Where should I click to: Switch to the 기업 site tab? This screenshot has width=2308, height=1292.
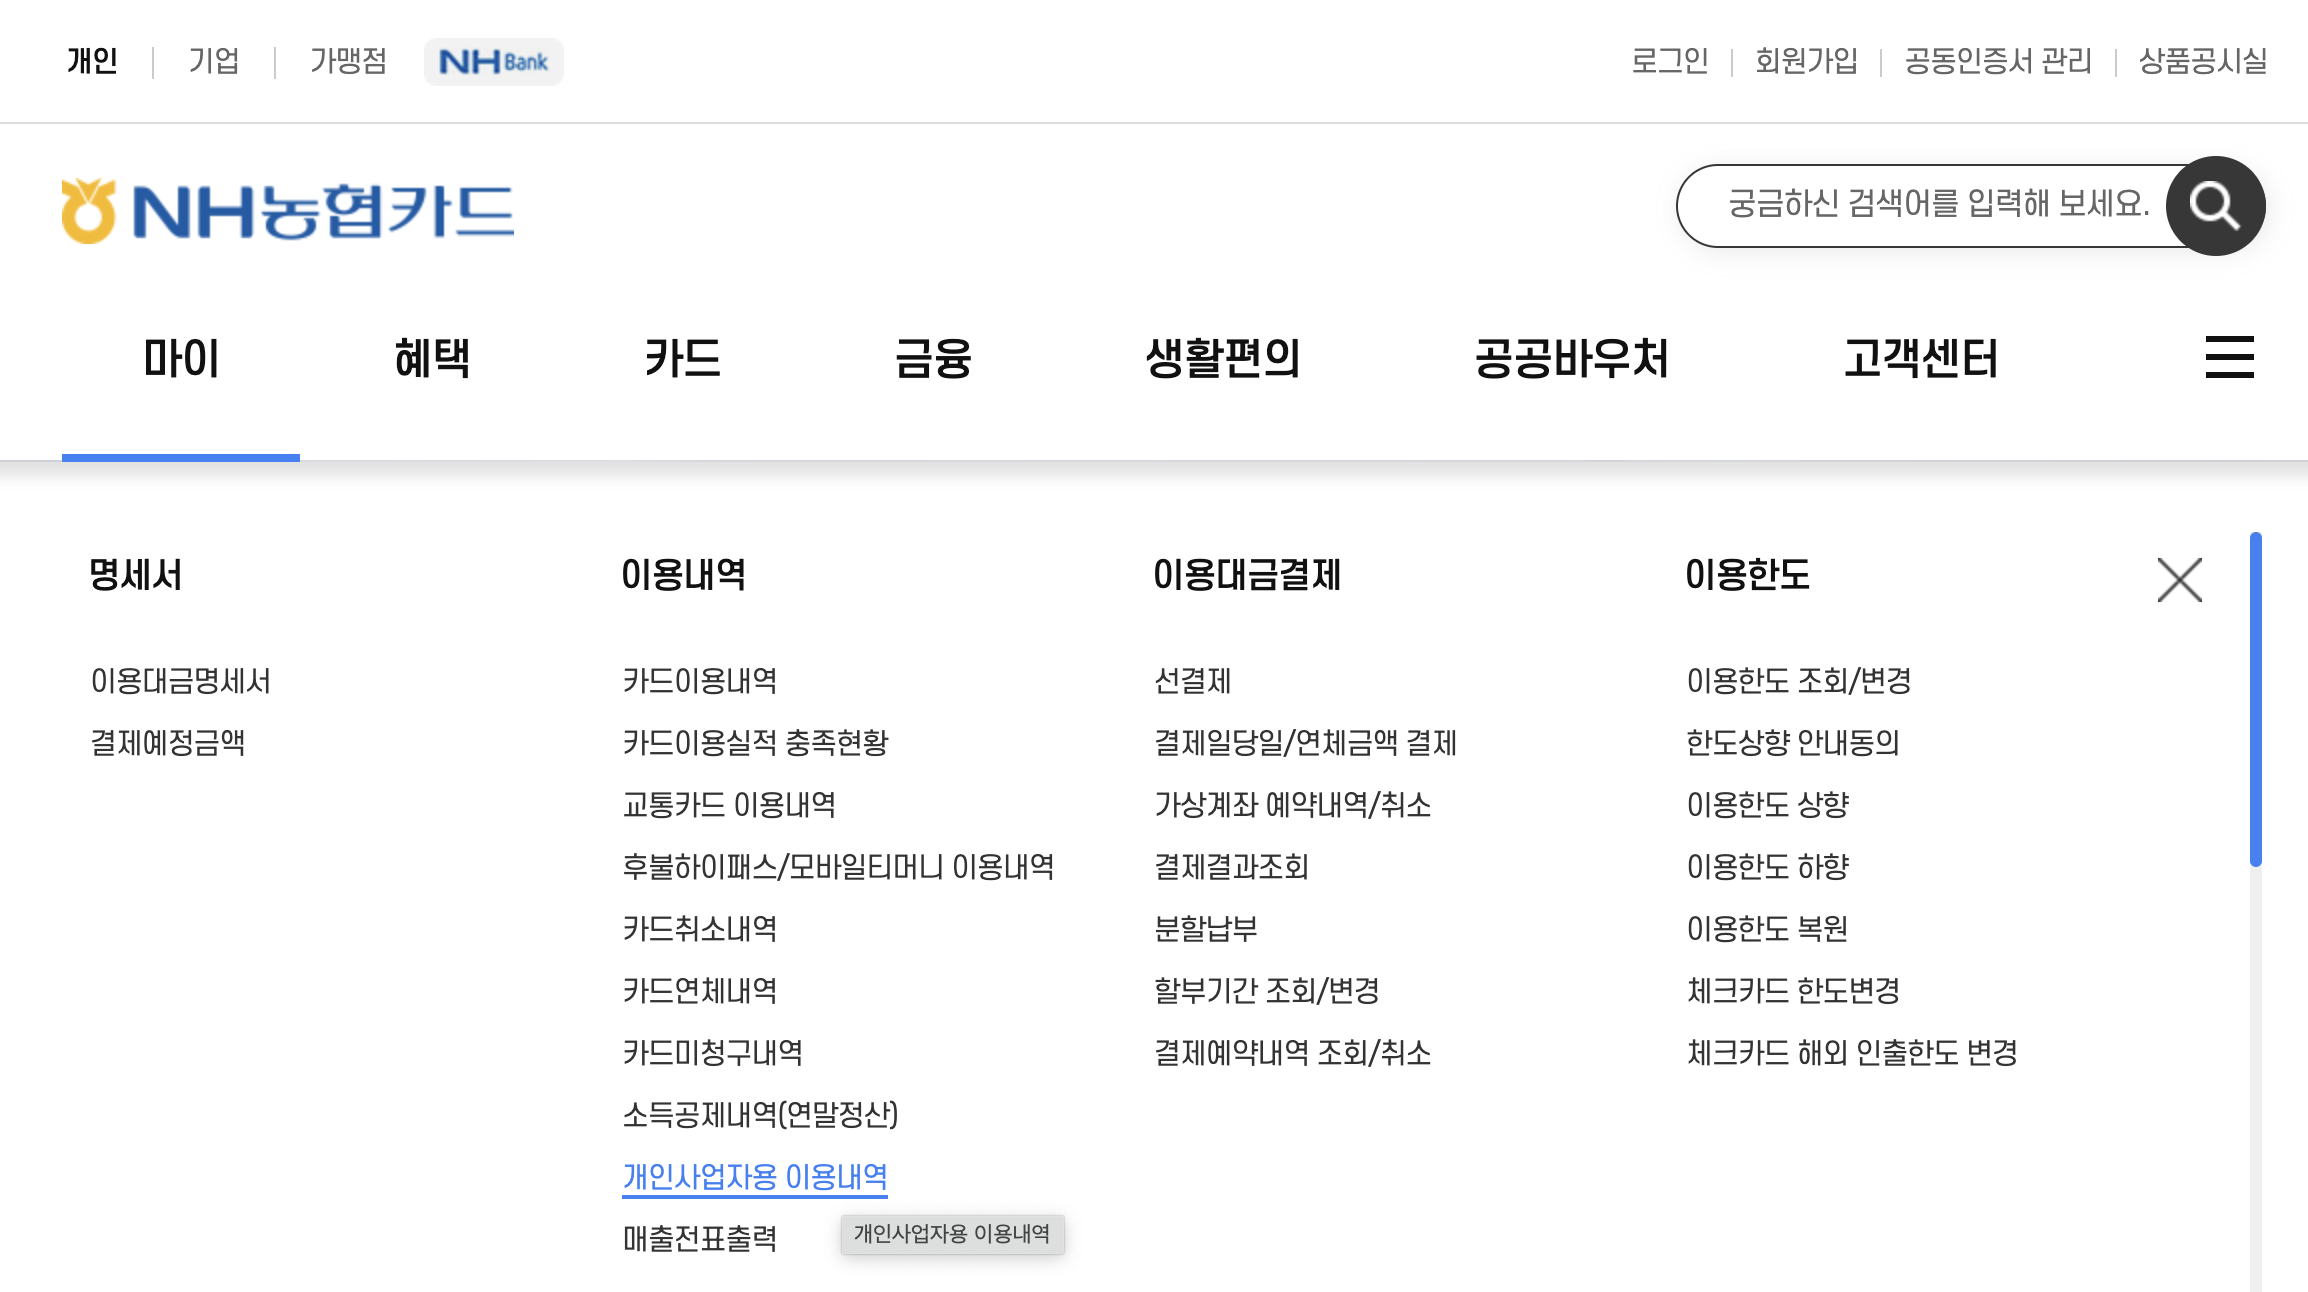214,61
